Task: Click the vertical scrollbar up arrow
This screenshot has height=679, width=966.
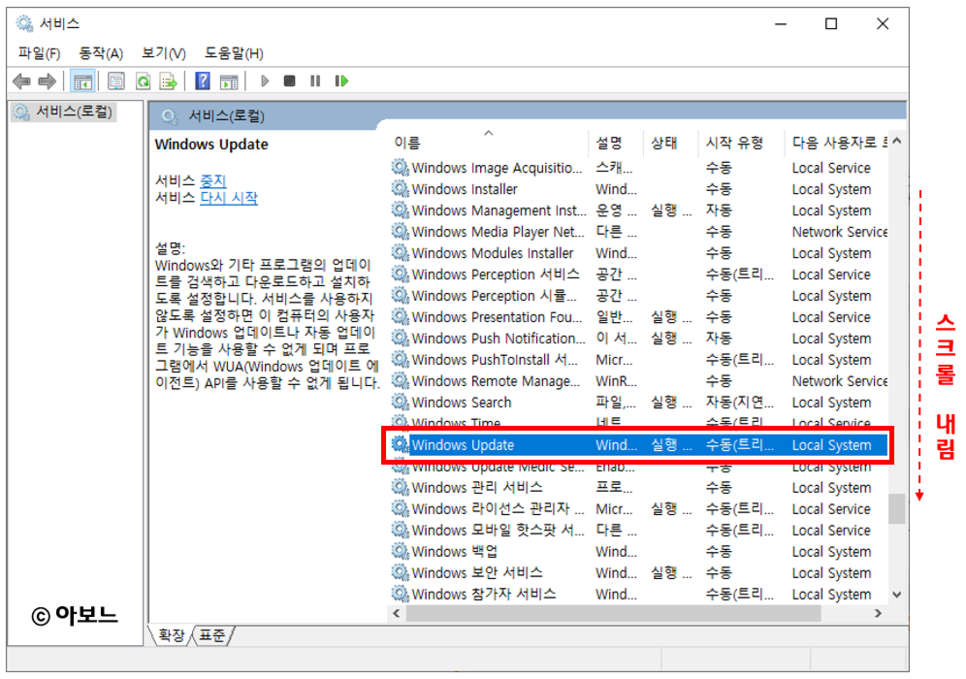Action: [897, 141]
